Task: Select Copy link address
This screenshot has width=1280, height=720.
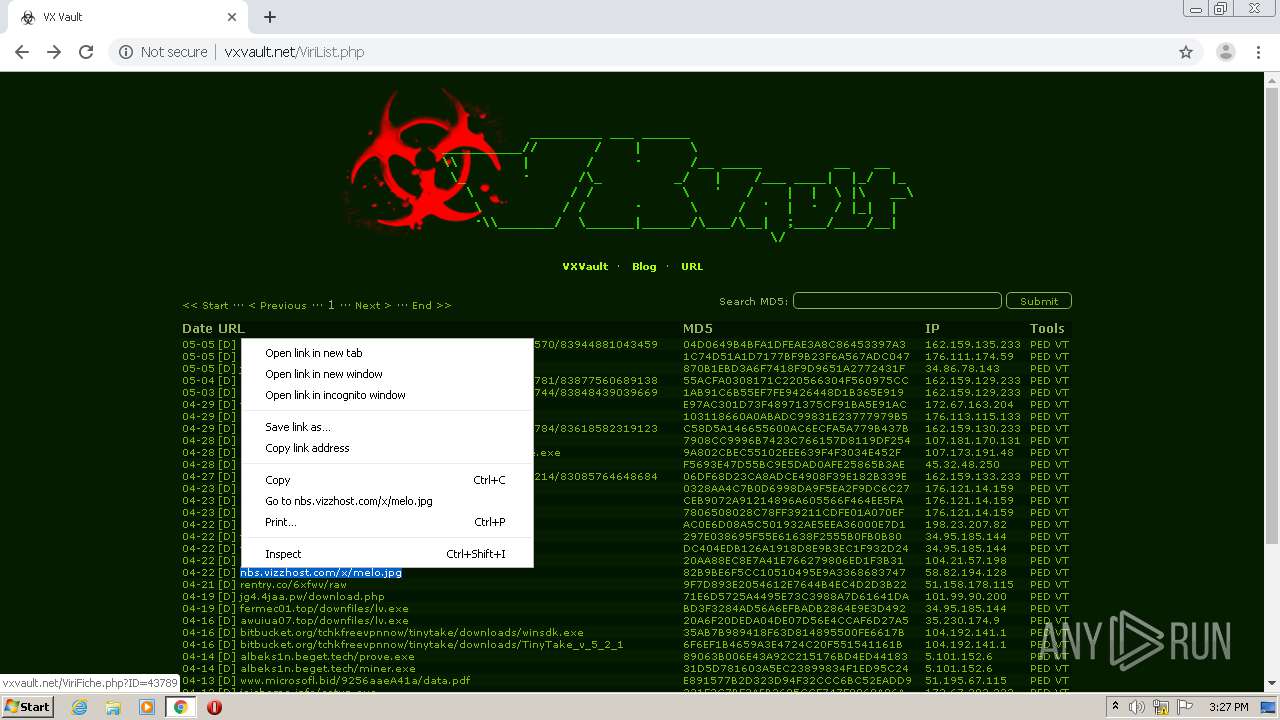Action: (x=387, y=448)
